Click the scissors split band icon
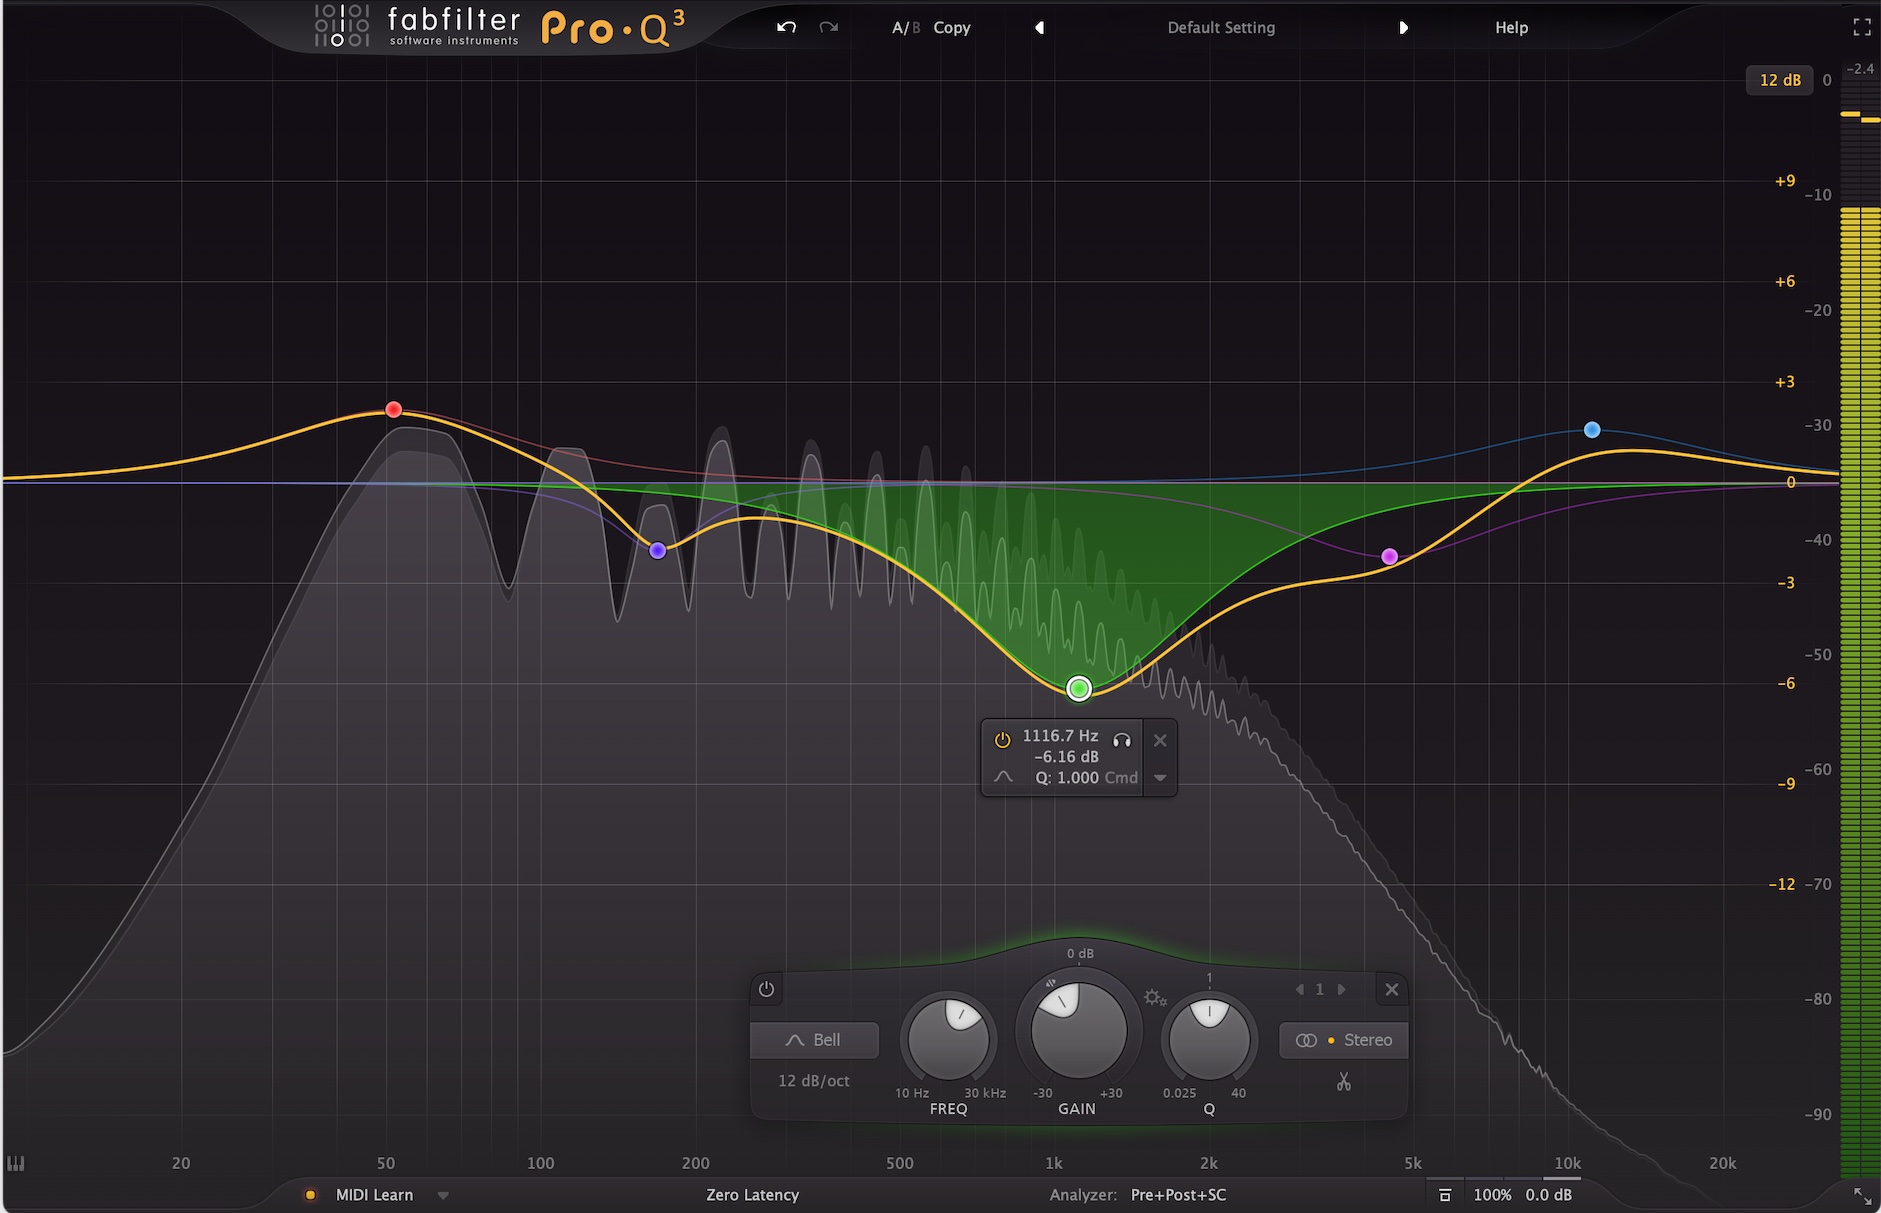 click(1343, 1082)
